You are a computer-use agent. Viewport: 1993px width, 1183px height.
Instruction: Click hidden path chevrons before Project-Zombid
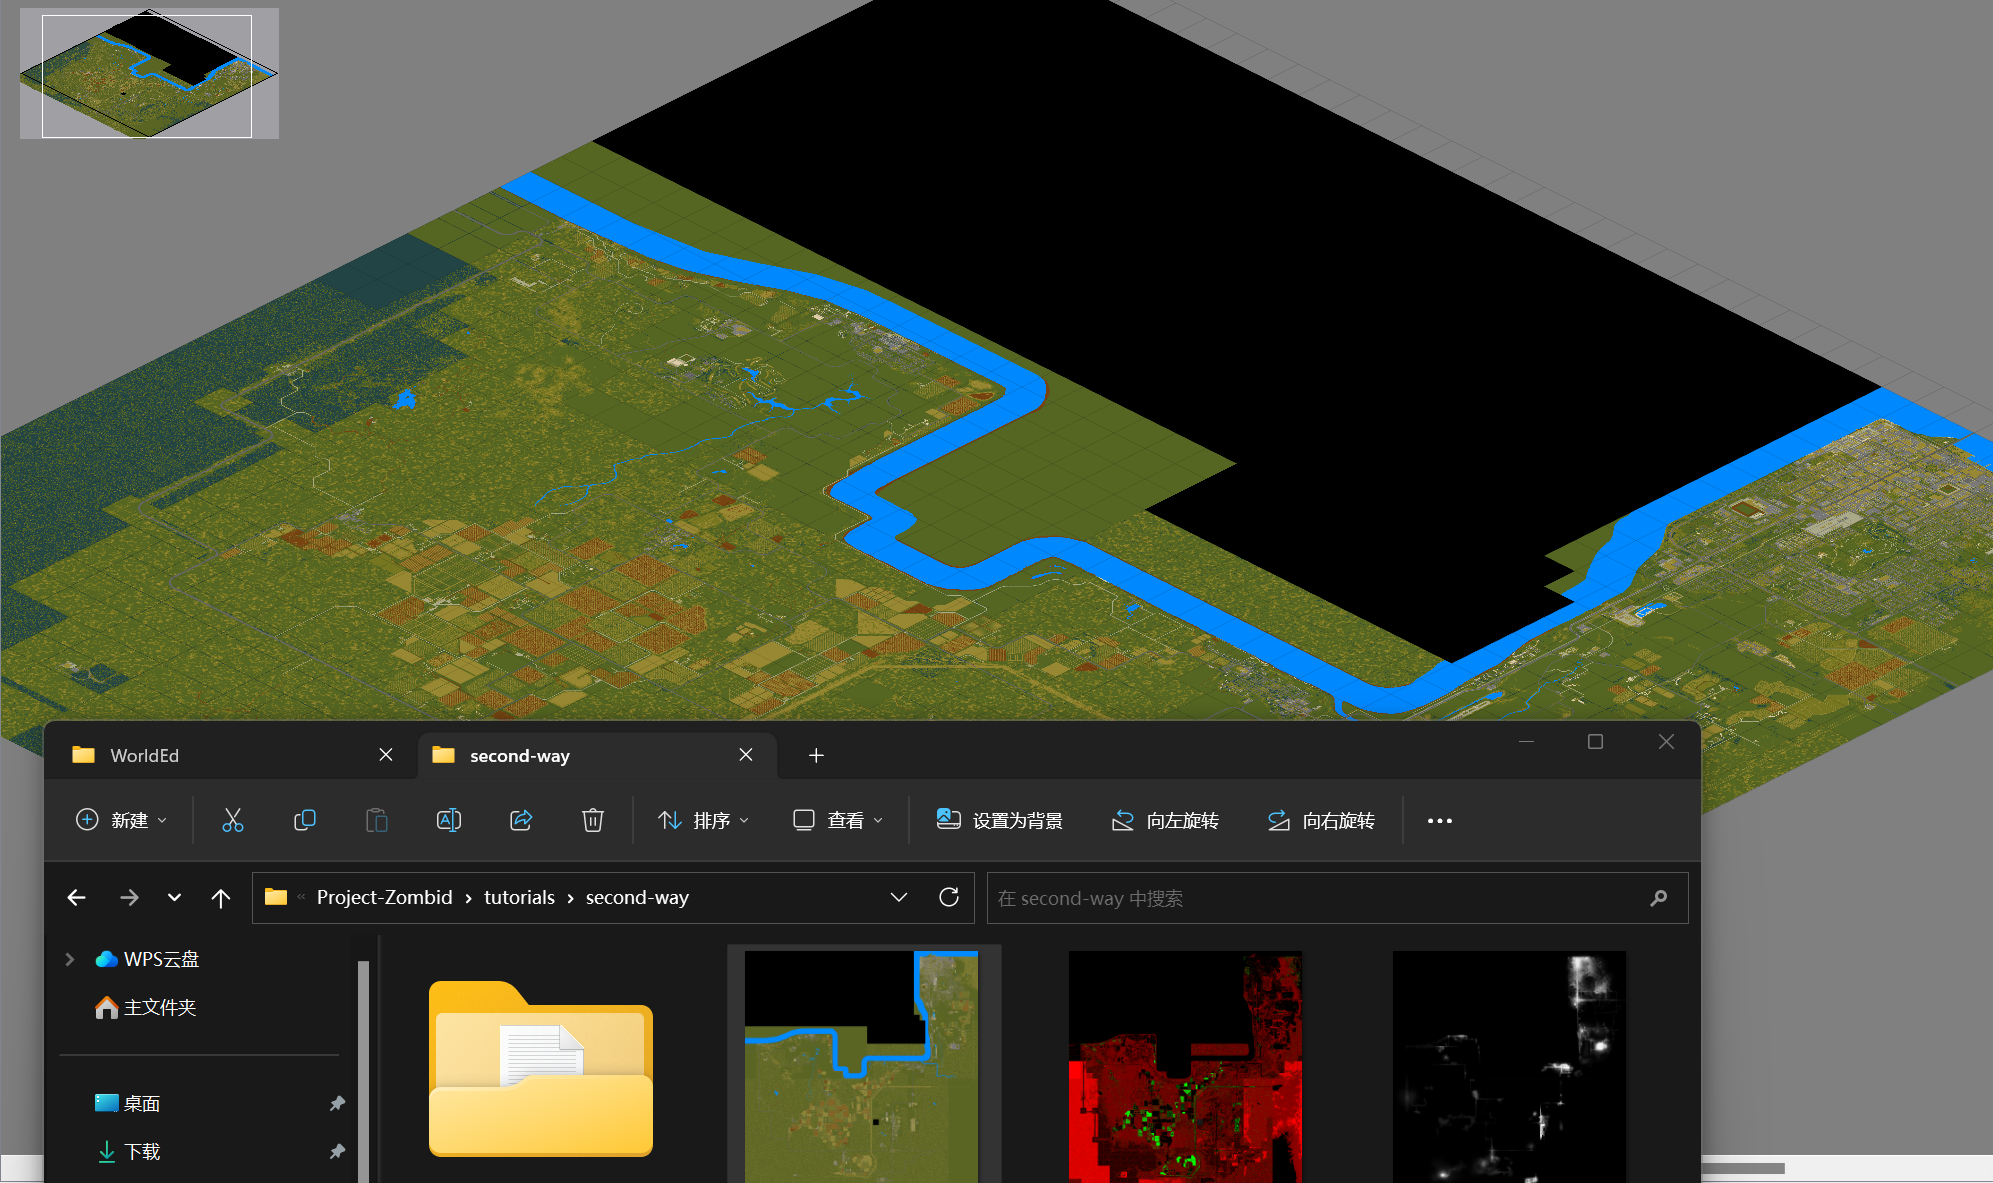point(301,897)
